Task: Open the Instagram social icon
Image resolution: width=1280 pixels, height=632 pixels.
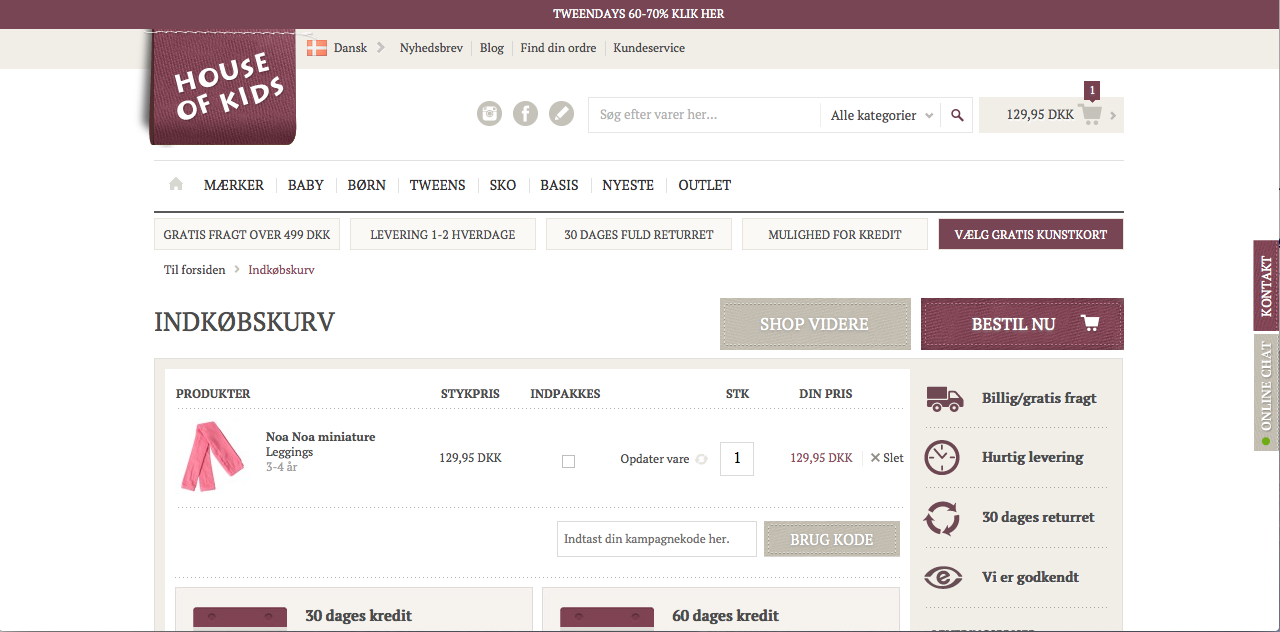Action: coord(489,114)
